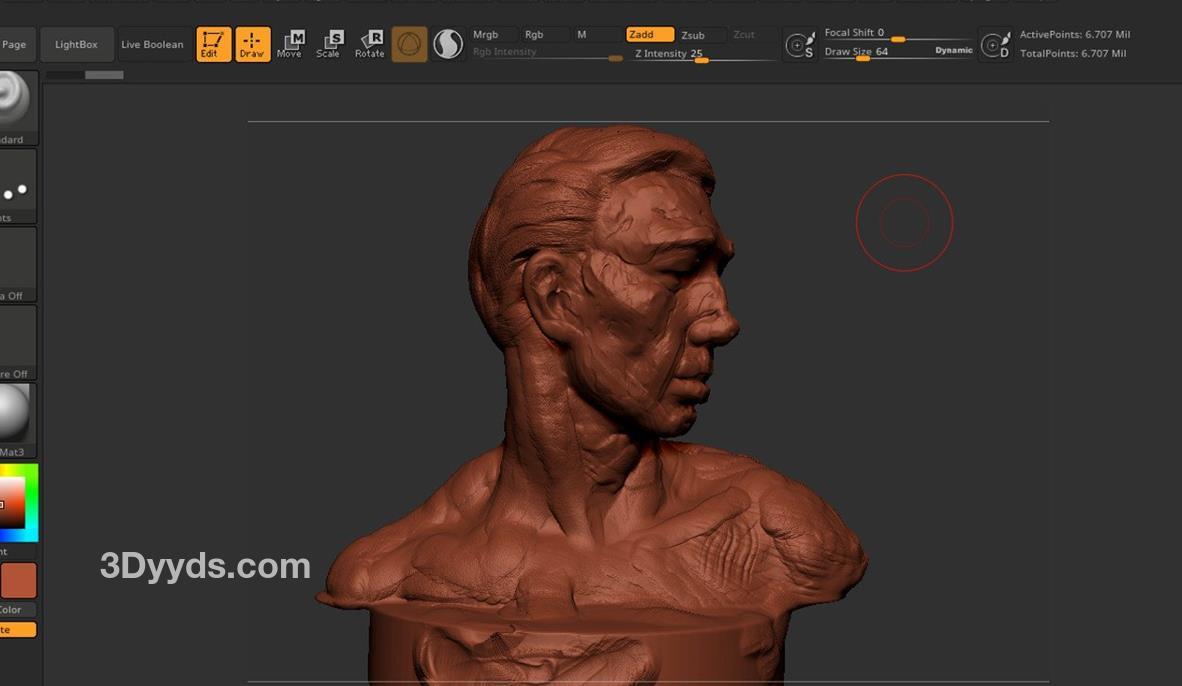The width and height of the screenshot is (1182, 686).
Task: Click the main color swatch
Action: coord(18,581)
